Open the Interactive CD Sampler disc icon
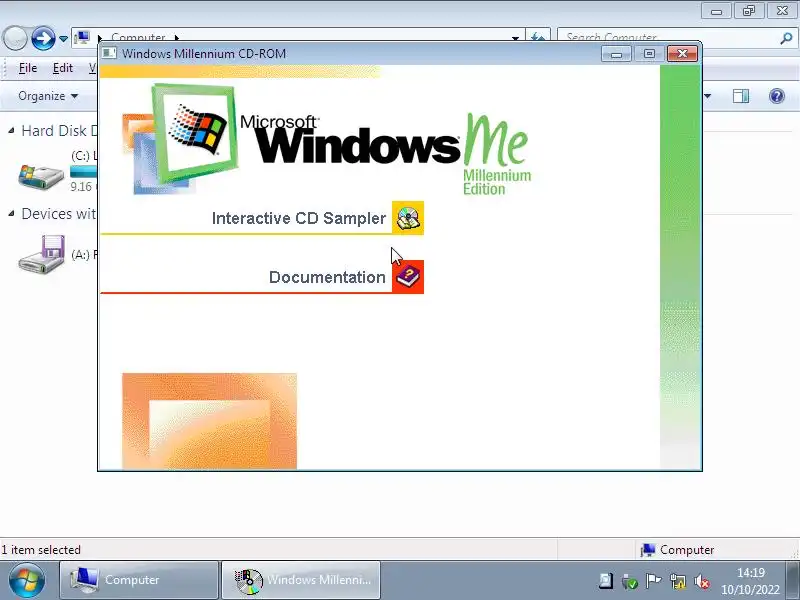 [x=408, y=218]
